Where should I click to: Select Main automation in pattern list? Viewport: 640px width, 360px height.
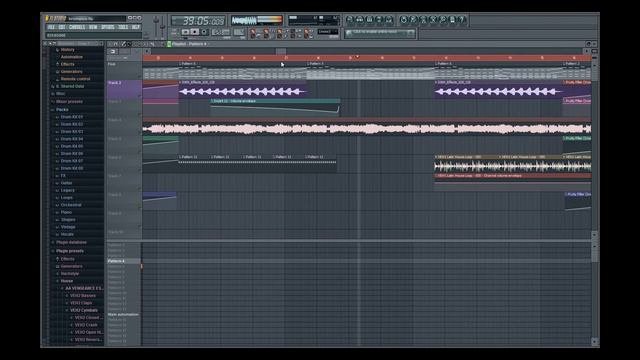pos(123,315)
